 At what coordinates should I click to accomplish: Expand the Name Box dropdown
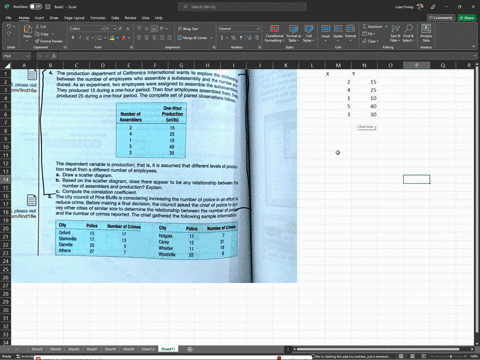point(28,56)
